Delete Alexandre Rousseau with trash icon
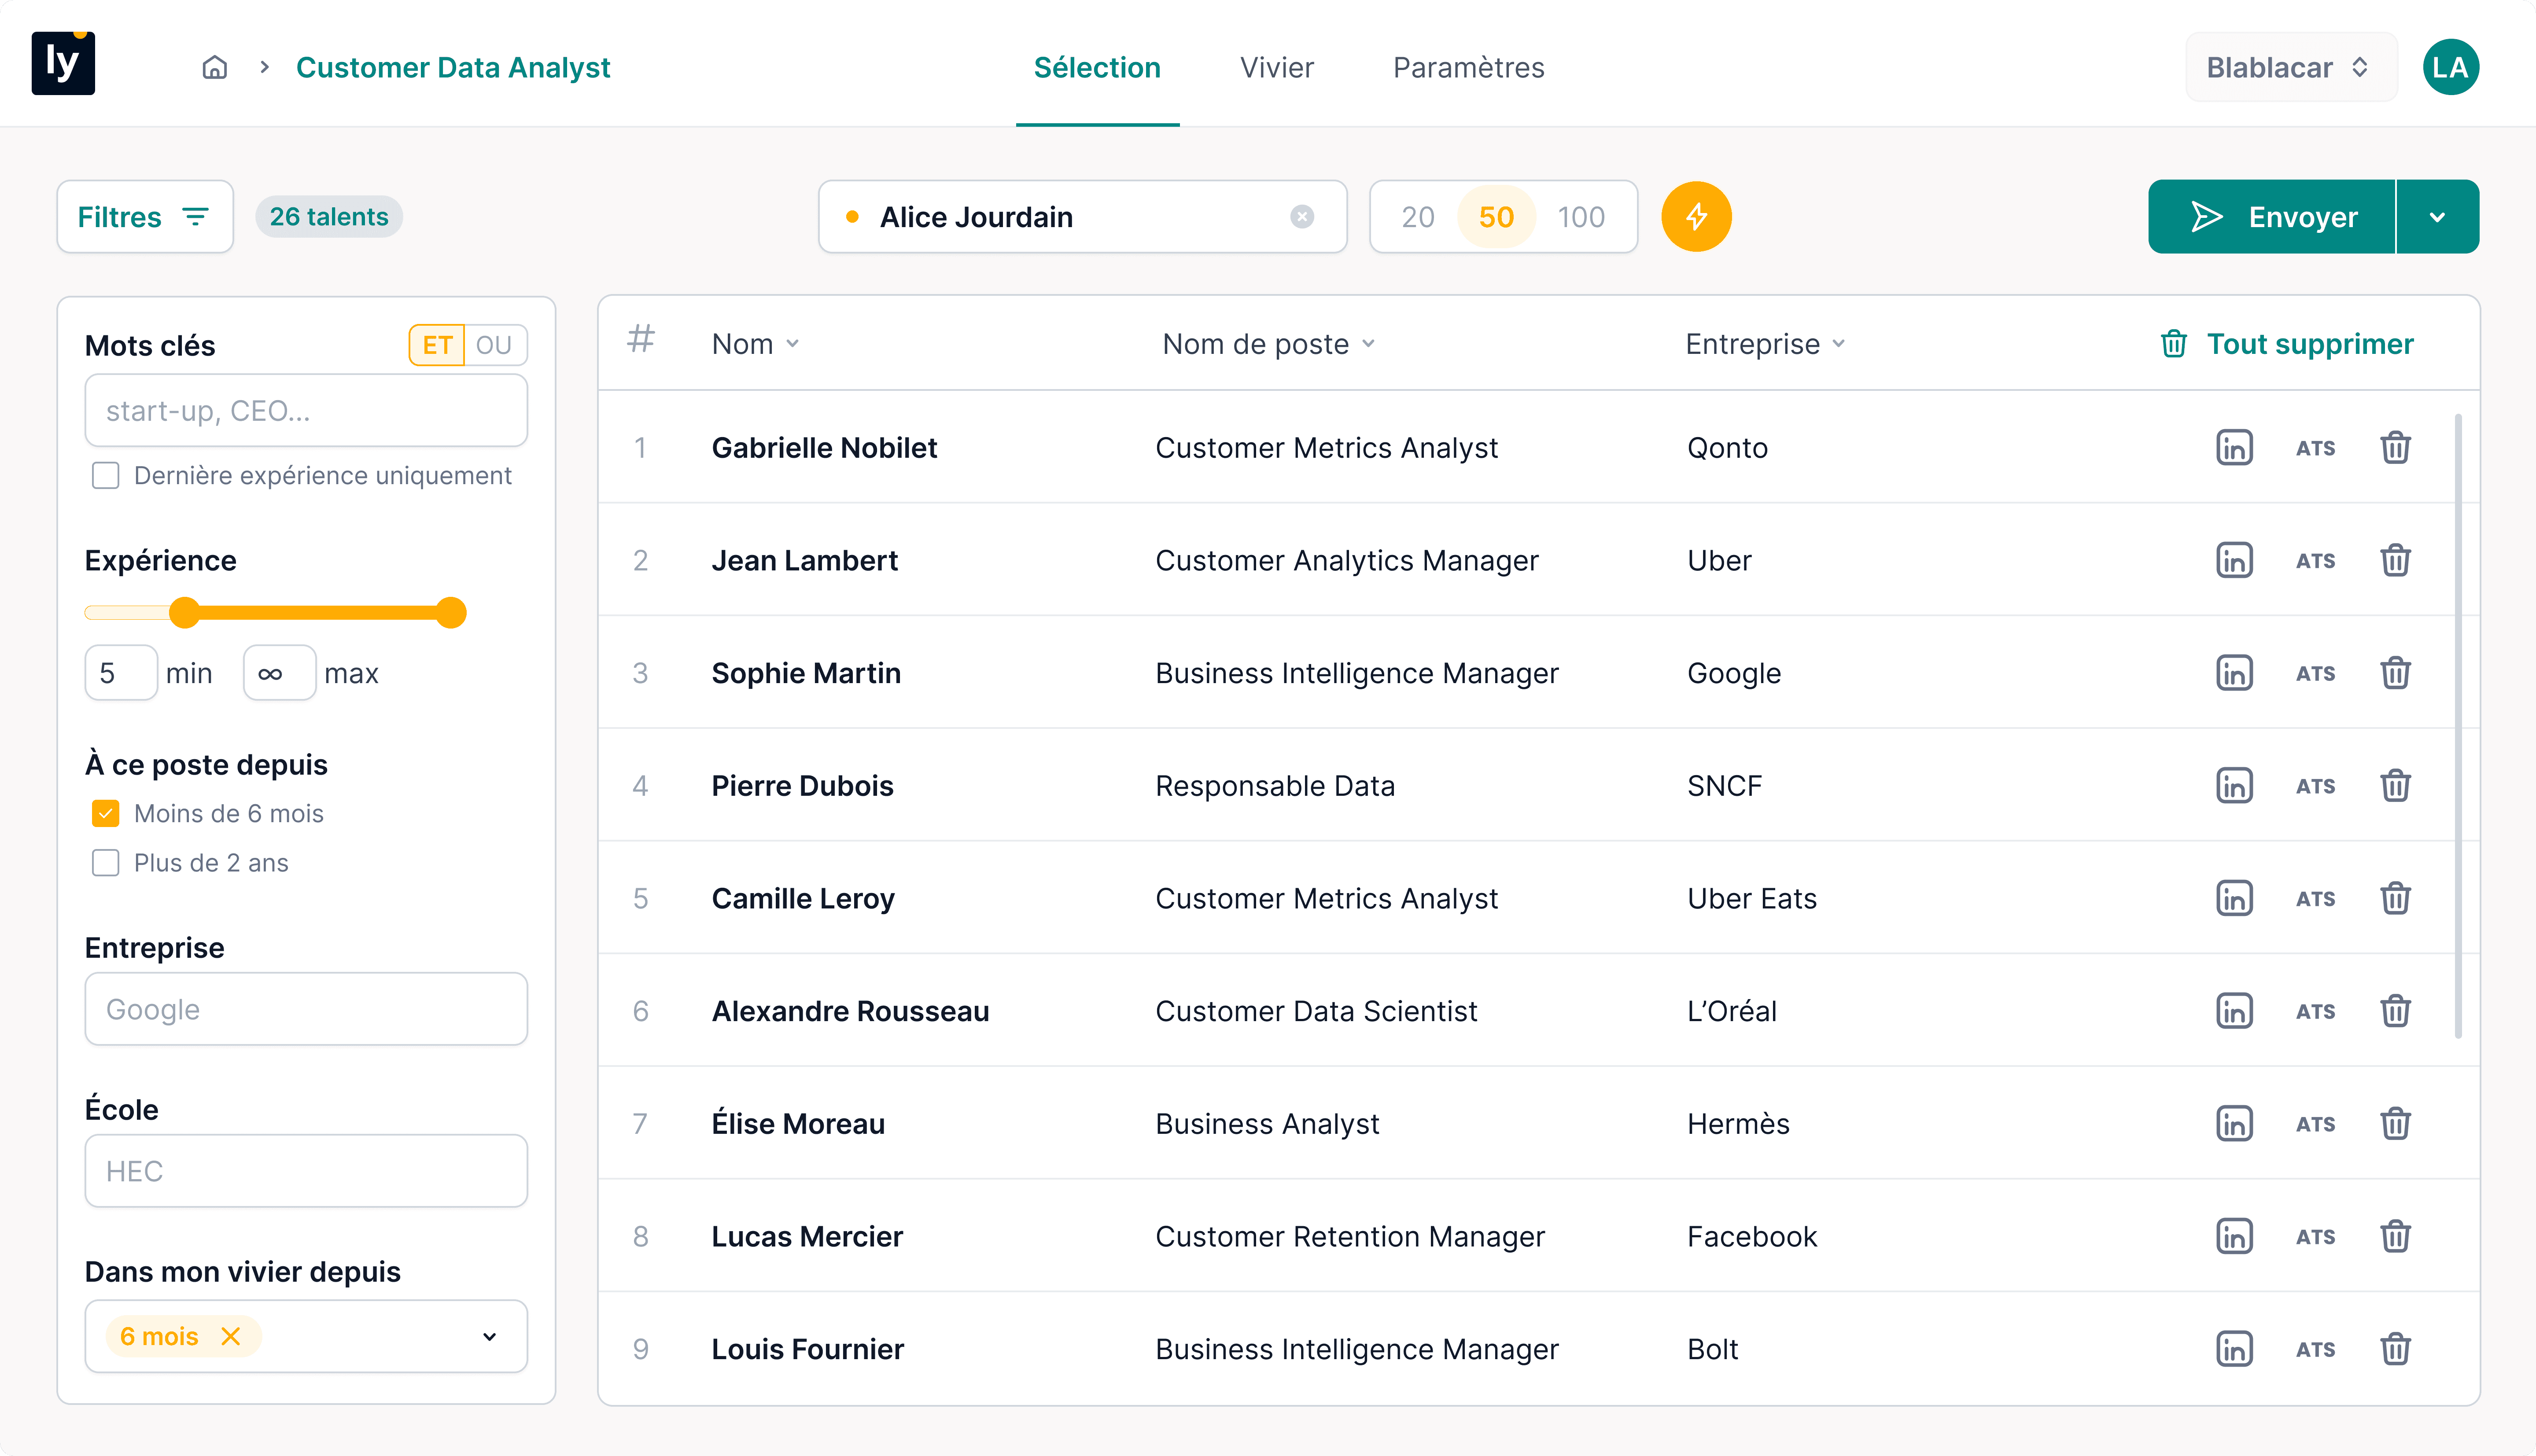Image resolution: width=2536 pixels, height=1456 pixels. pyautogui.click(x=2395, y=1011)
